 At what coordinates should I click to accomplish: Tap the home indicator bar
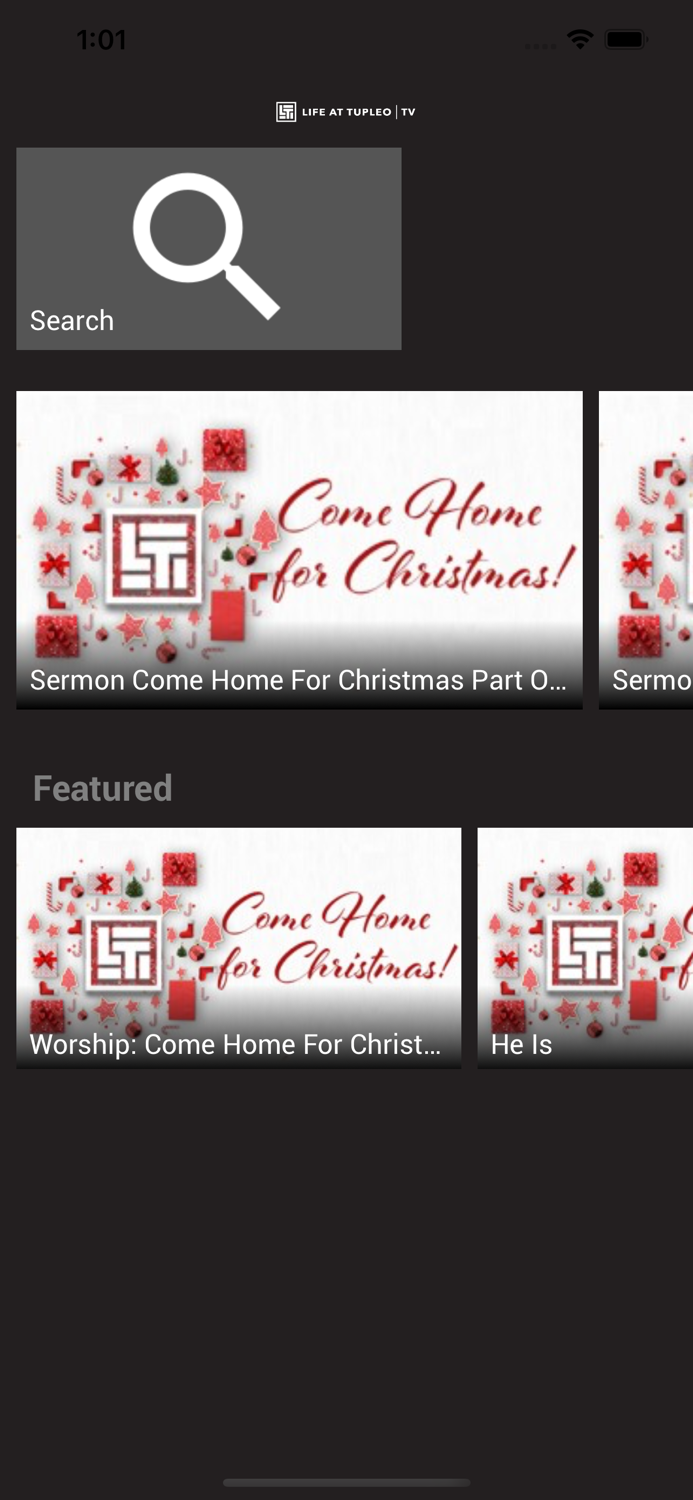click(346, 1482)
